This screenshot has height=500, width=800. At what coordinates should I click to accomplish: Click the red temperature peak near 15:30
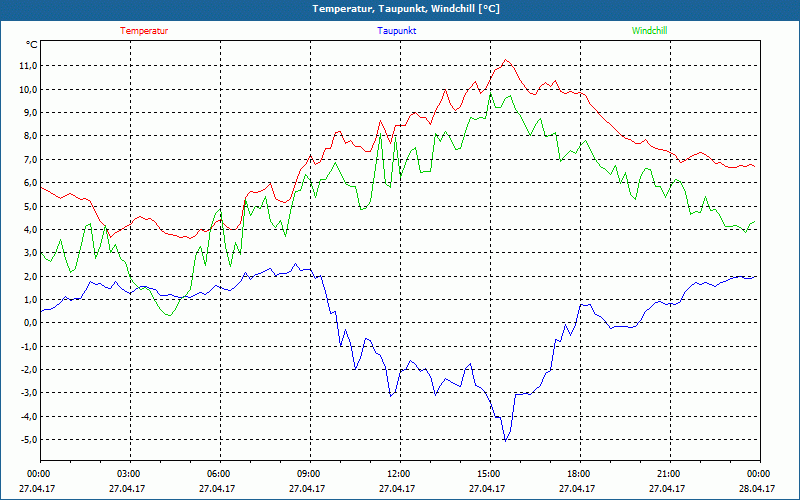click(x=506, y=60)
